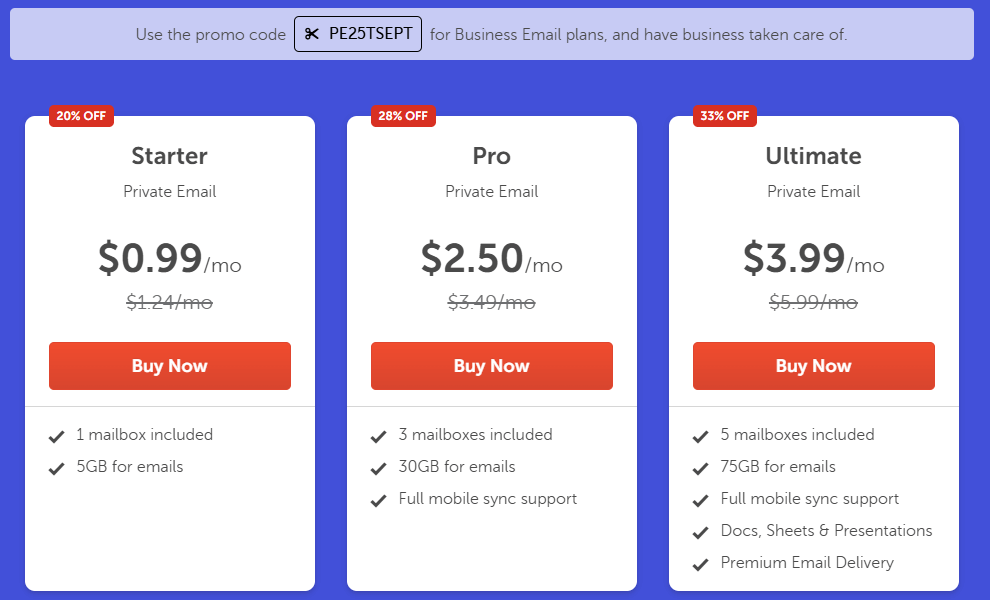Click the scissors icon beside the promo code
This screenshot has height=600, width=990.
point(312,34)
